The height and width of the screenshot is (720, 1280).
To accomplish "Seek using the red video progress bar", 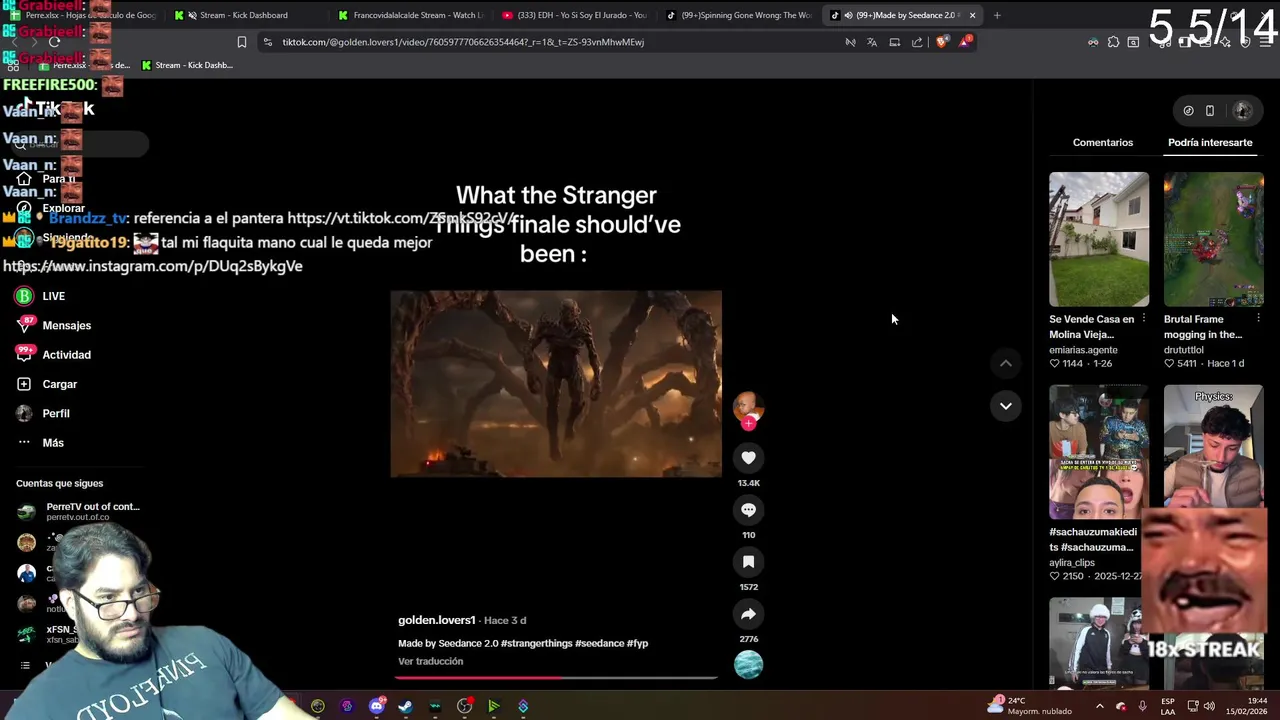I will (556, 677).
